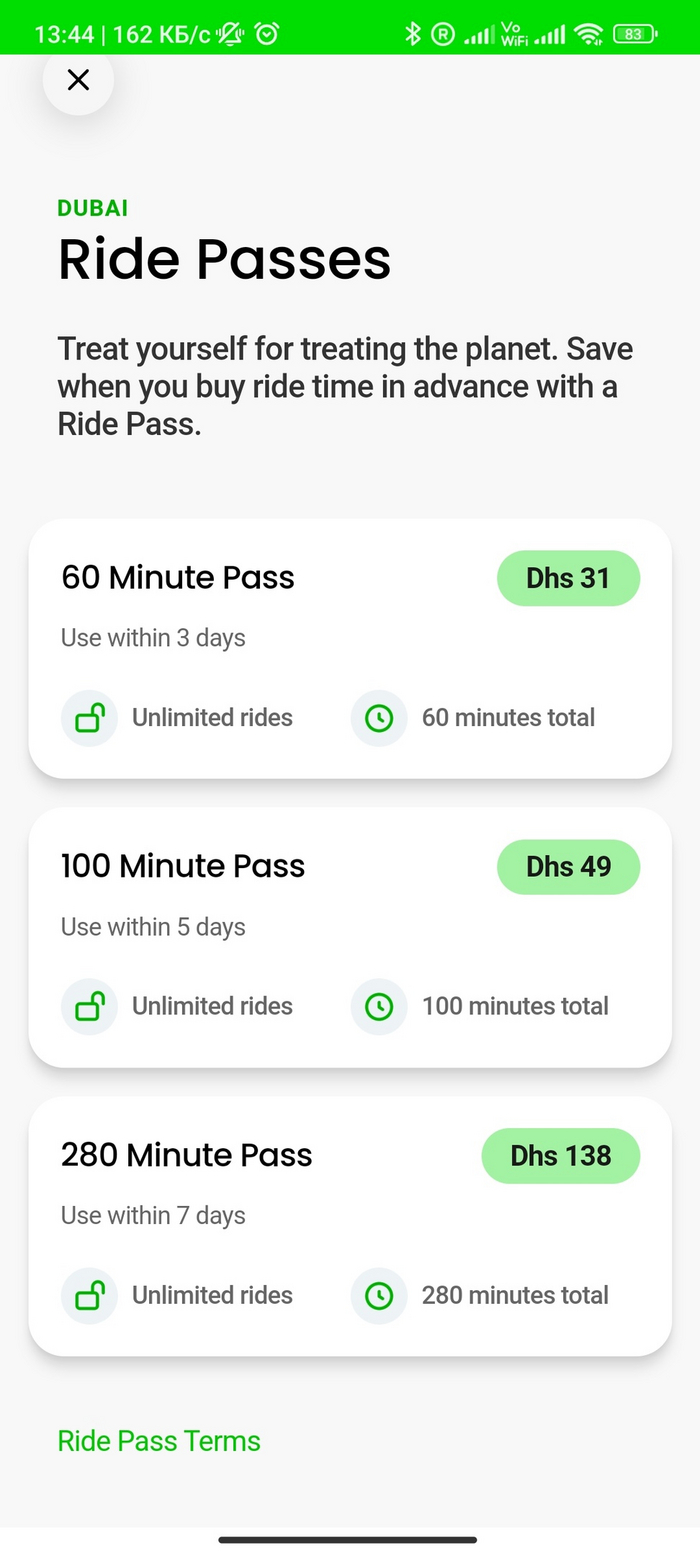Screen dimensions: 700x1556
Task: Dismiss the Ride Passes screen with X
Action: (x=78, y=80)
